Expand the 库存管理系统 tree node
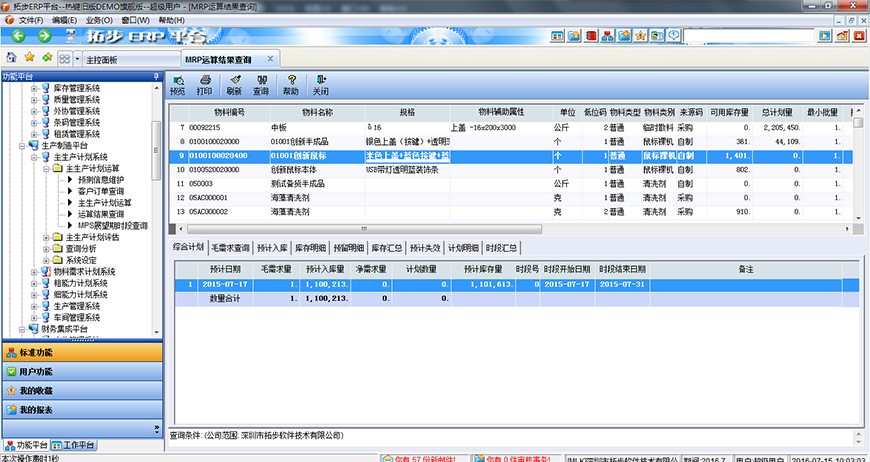The image size is (870, 462). click(34, 88)
